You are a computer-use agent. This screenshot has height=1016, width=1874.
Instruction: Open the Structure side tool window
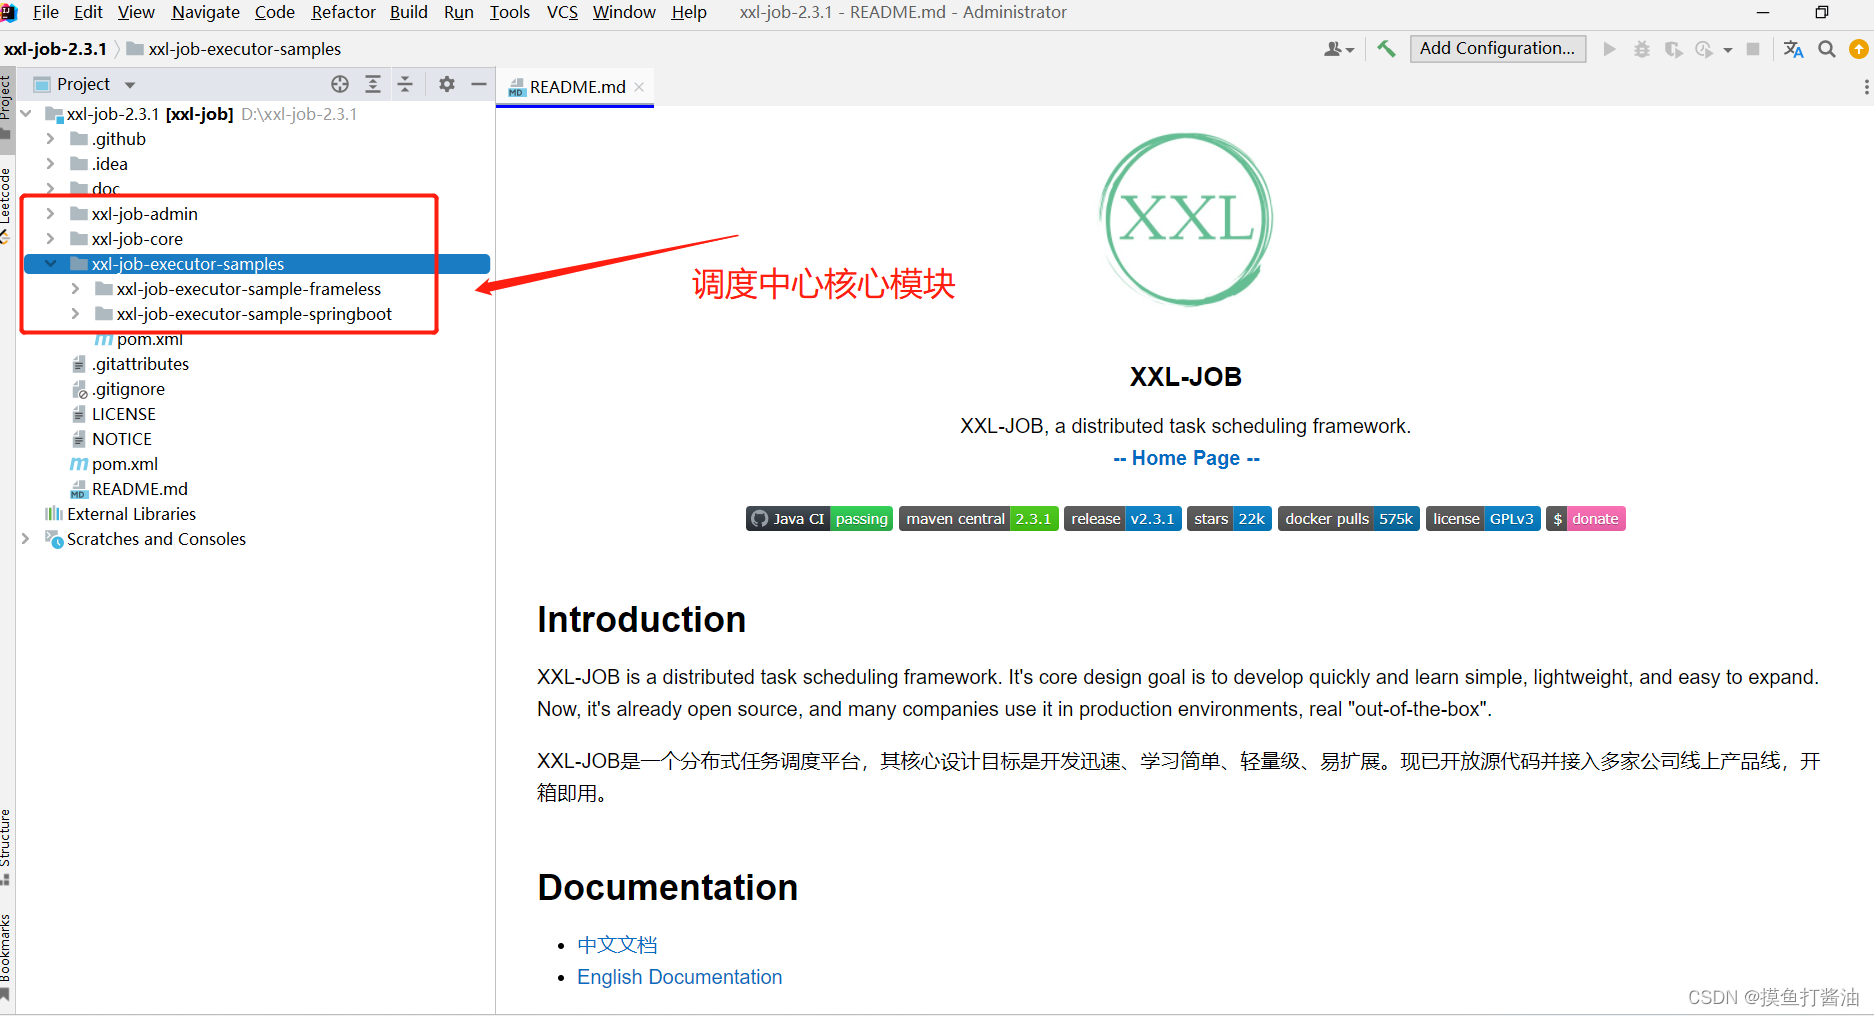coord(6,846)
